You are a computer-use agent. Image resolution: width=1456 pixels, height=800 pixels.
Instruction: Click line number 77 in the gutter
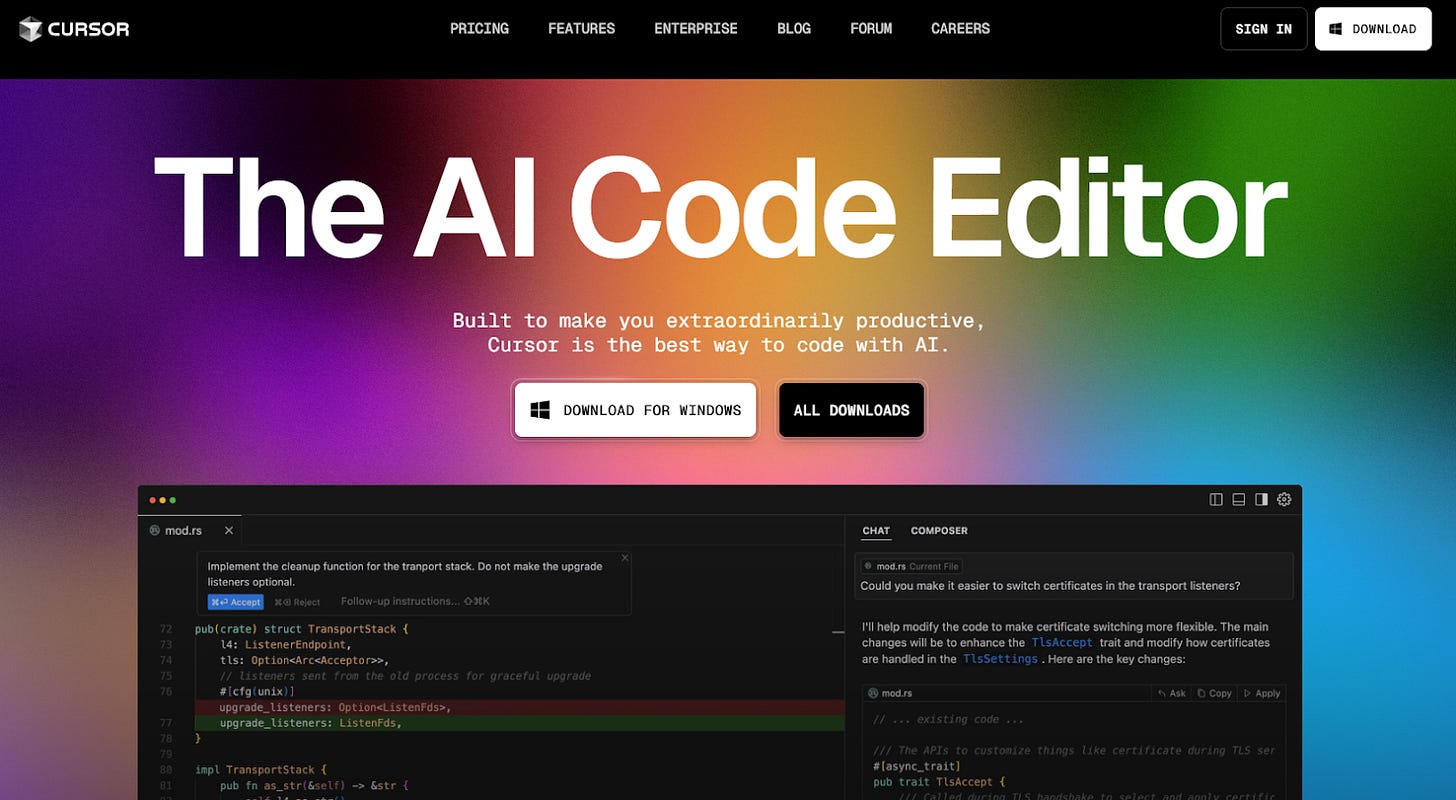pos(166,723)
